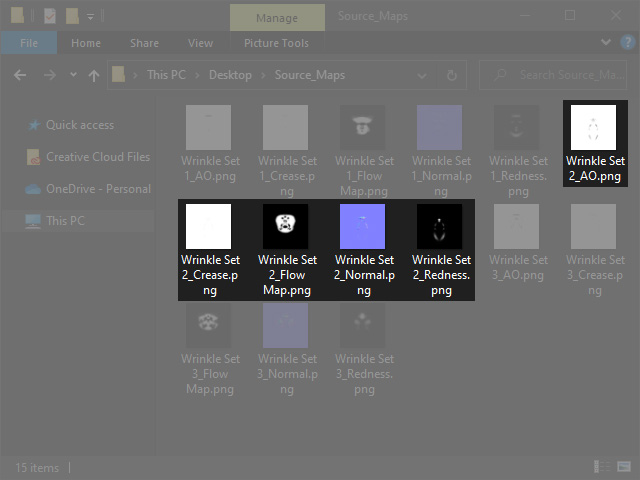Viewport: 640px width, 480px height.
Task: Select Wrinkle Set 2_Flow Map.png thumbnail
Action: (286, 226)
